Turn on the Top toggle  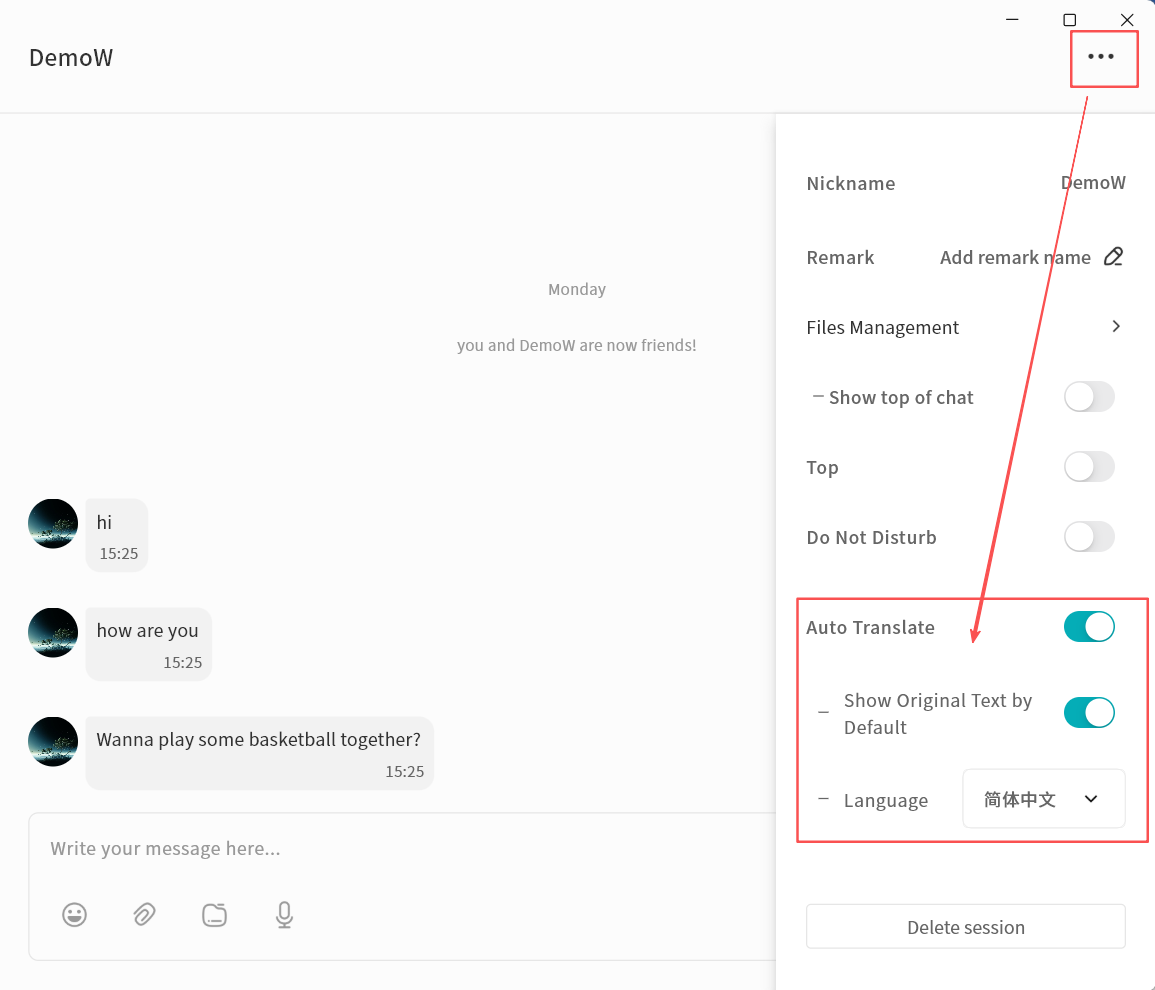(1088, 467)
